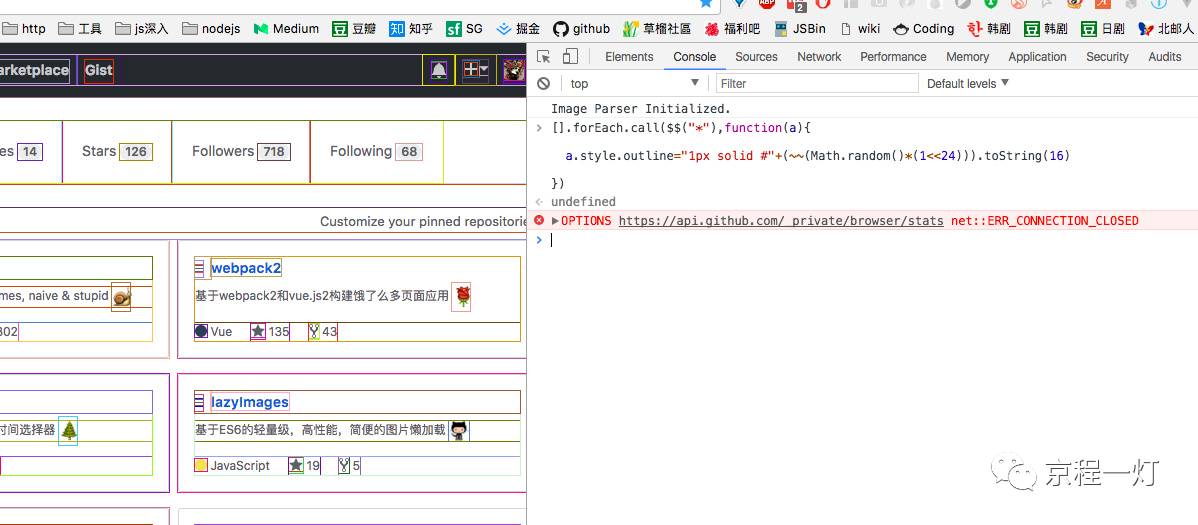Click the inspect element picker icon
The image size is (1198, 525).
click(x=544, y=57)
